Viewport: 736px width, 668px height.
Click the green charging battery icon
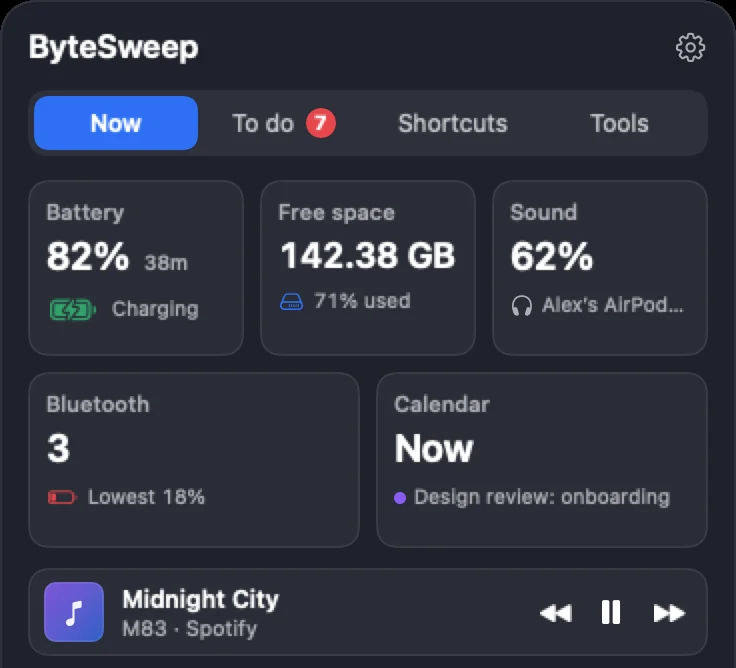click(73, 310)
